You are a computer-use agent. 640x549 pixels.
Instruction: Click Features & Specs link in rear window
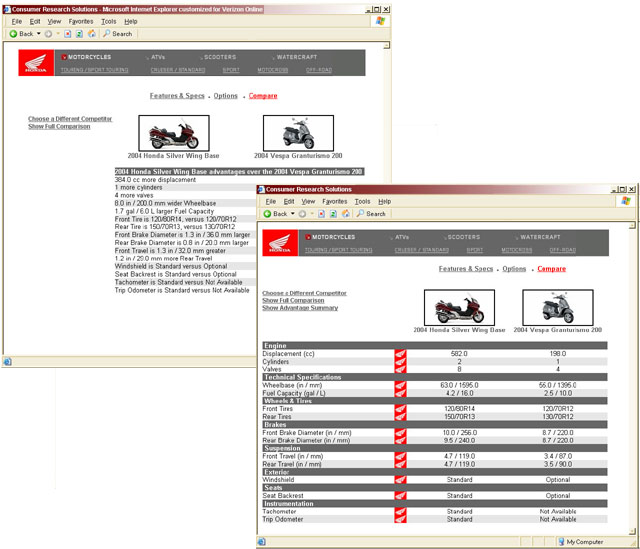click(177, 96)
